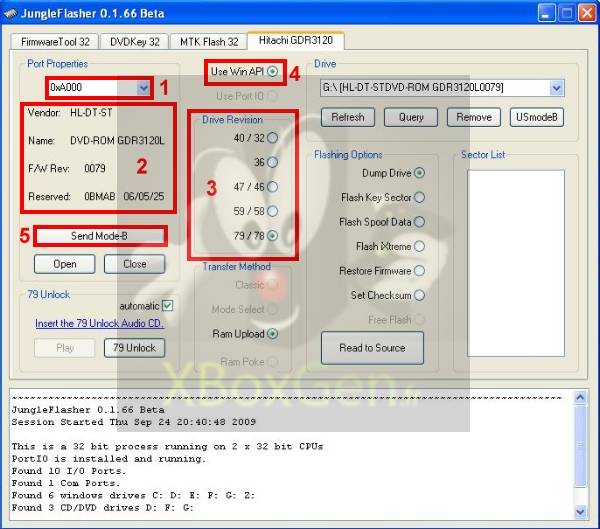Click 'Session Started Thu Sep 24' log line

tap(134, 422)
